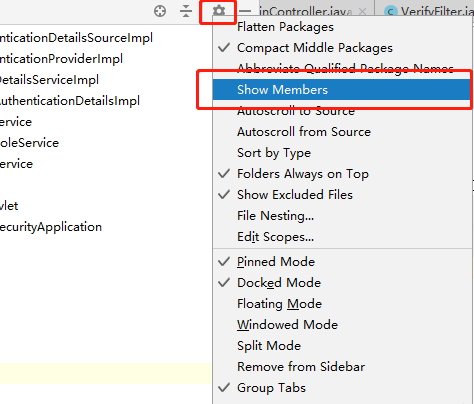Enable Autoscroll from Source
The image size is (474, 404).
(304, 132)
